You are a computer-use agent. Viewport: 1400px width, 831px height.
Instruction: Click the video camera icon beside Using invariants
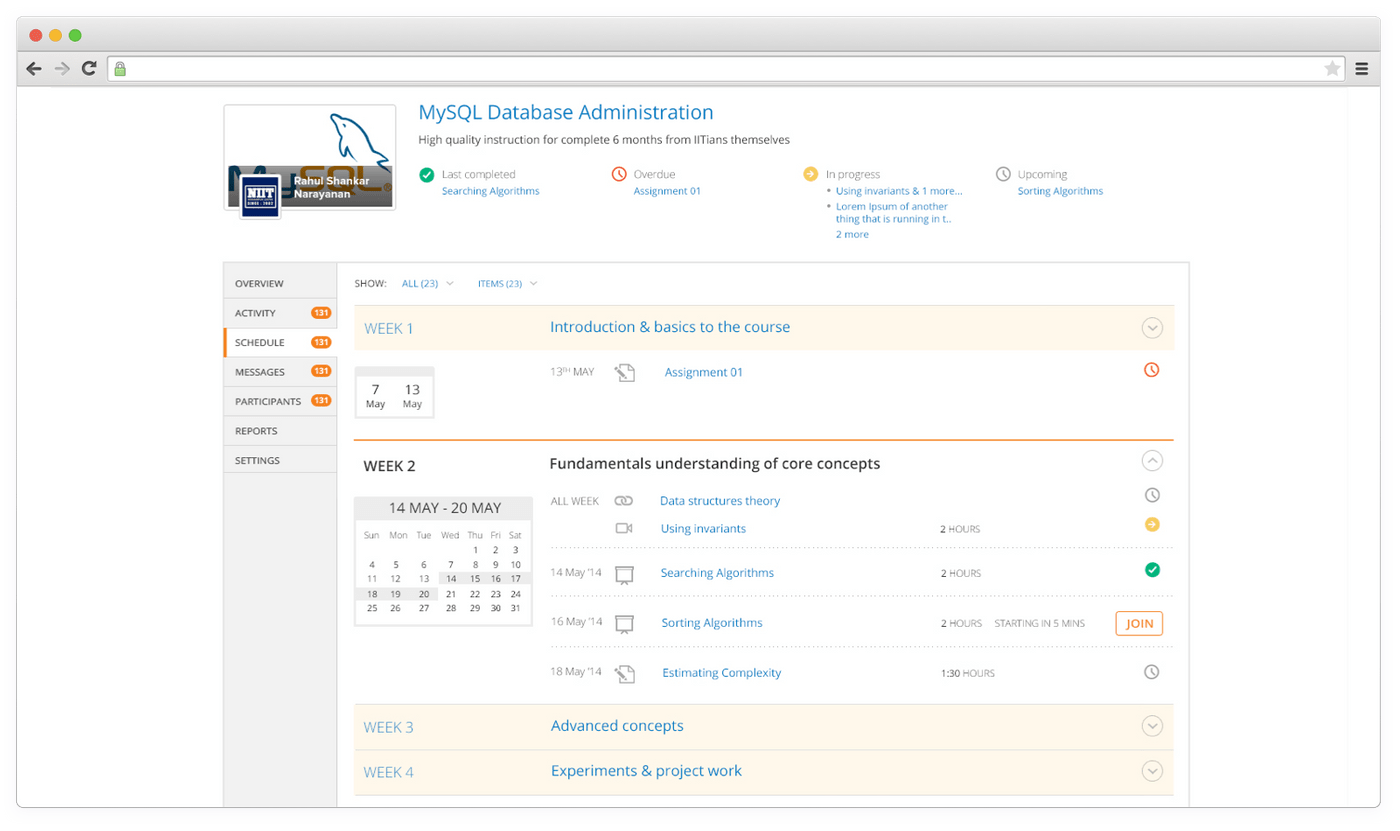click(624, 528)
